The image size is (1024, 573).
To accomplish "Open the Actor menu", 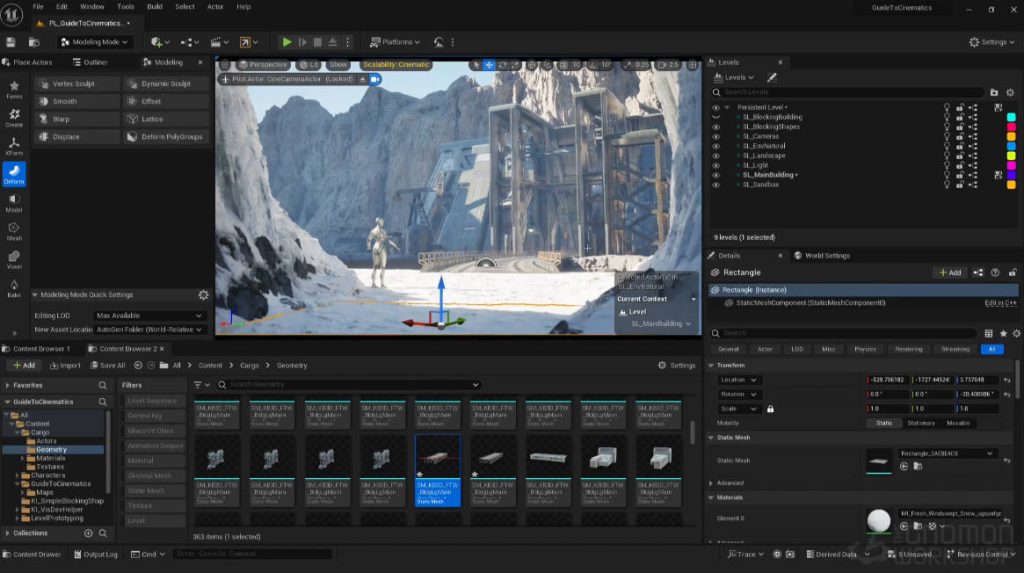I will [x=215, y=7].
